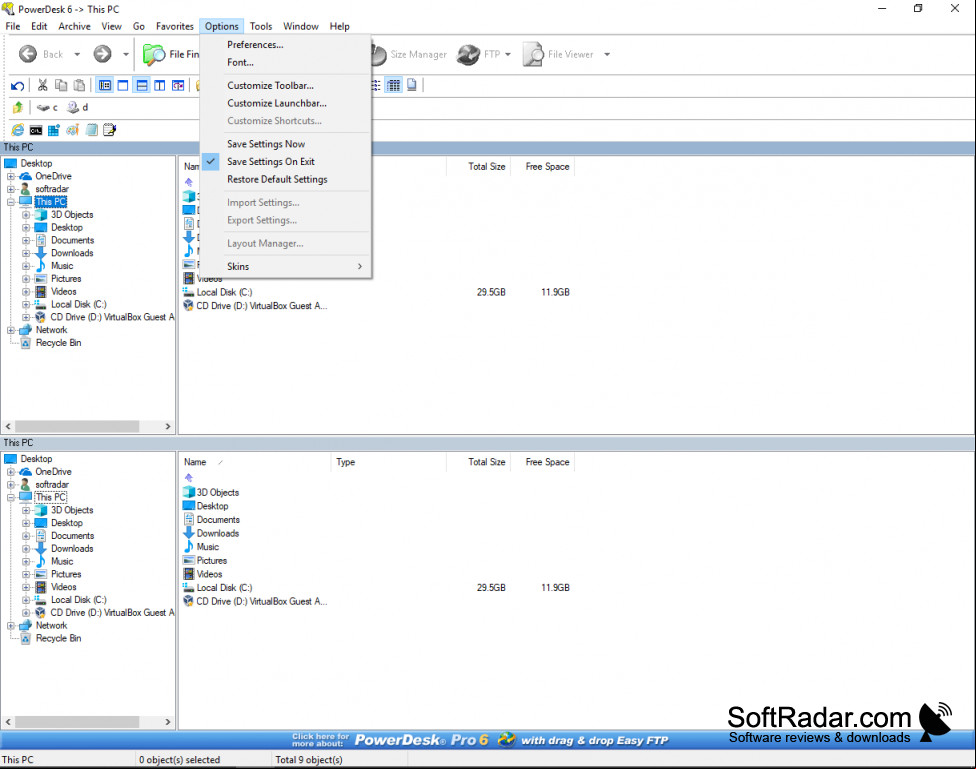The image size is (976, 769).
Task: Select Recycle Bin in the lower folder tree
Action: click(59, 638)
